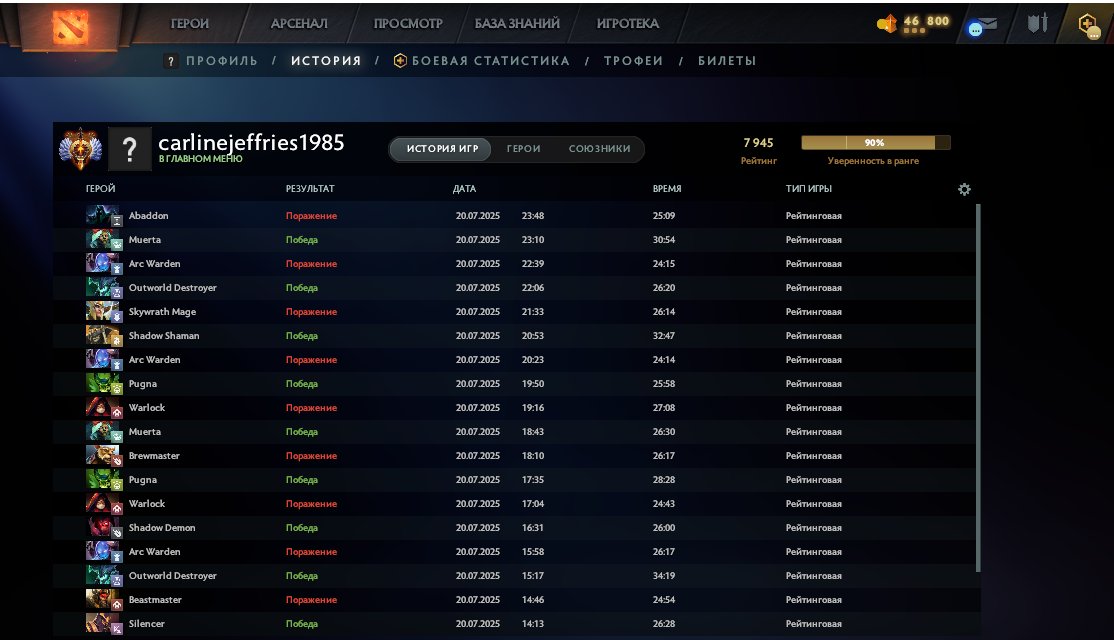Click the small question mark before ПРОФИЛЬ
Image resolution: width=1114 pixels, height=640 pixels.
pos(171,61)
